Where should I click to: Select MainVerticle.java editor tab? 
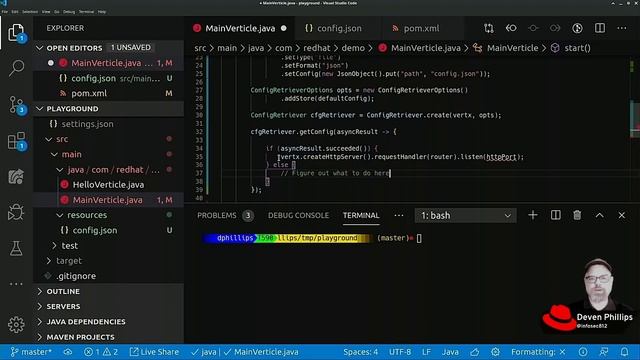[240, 28]
